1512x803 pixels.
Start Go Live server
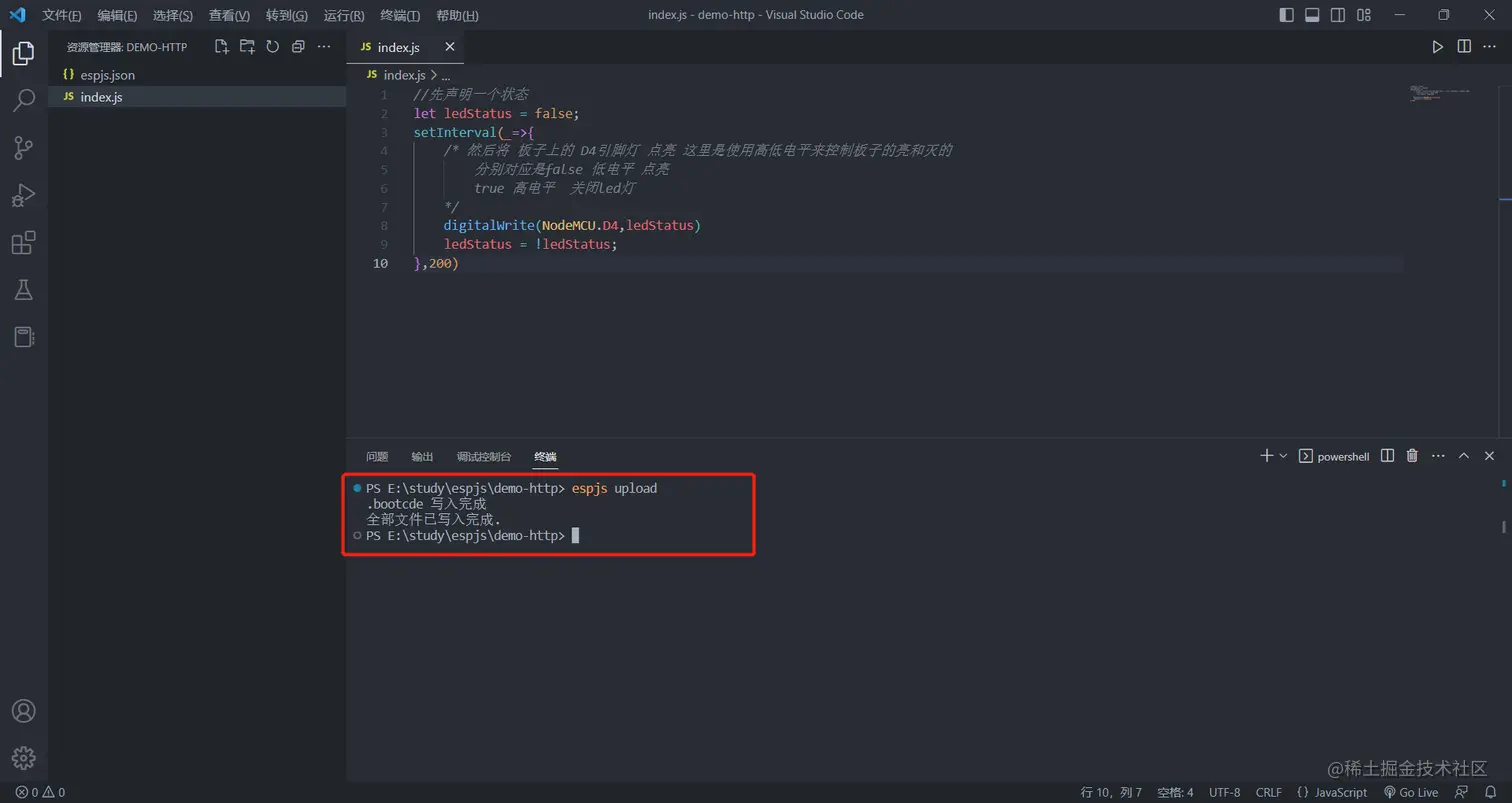point(1410,792)
